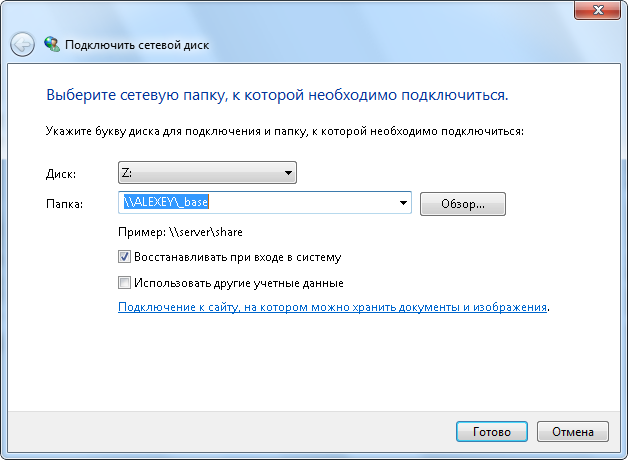Screen dimensions: 628x460
Task: Open the Подключение к сайту link
Action: click(332, 308)
